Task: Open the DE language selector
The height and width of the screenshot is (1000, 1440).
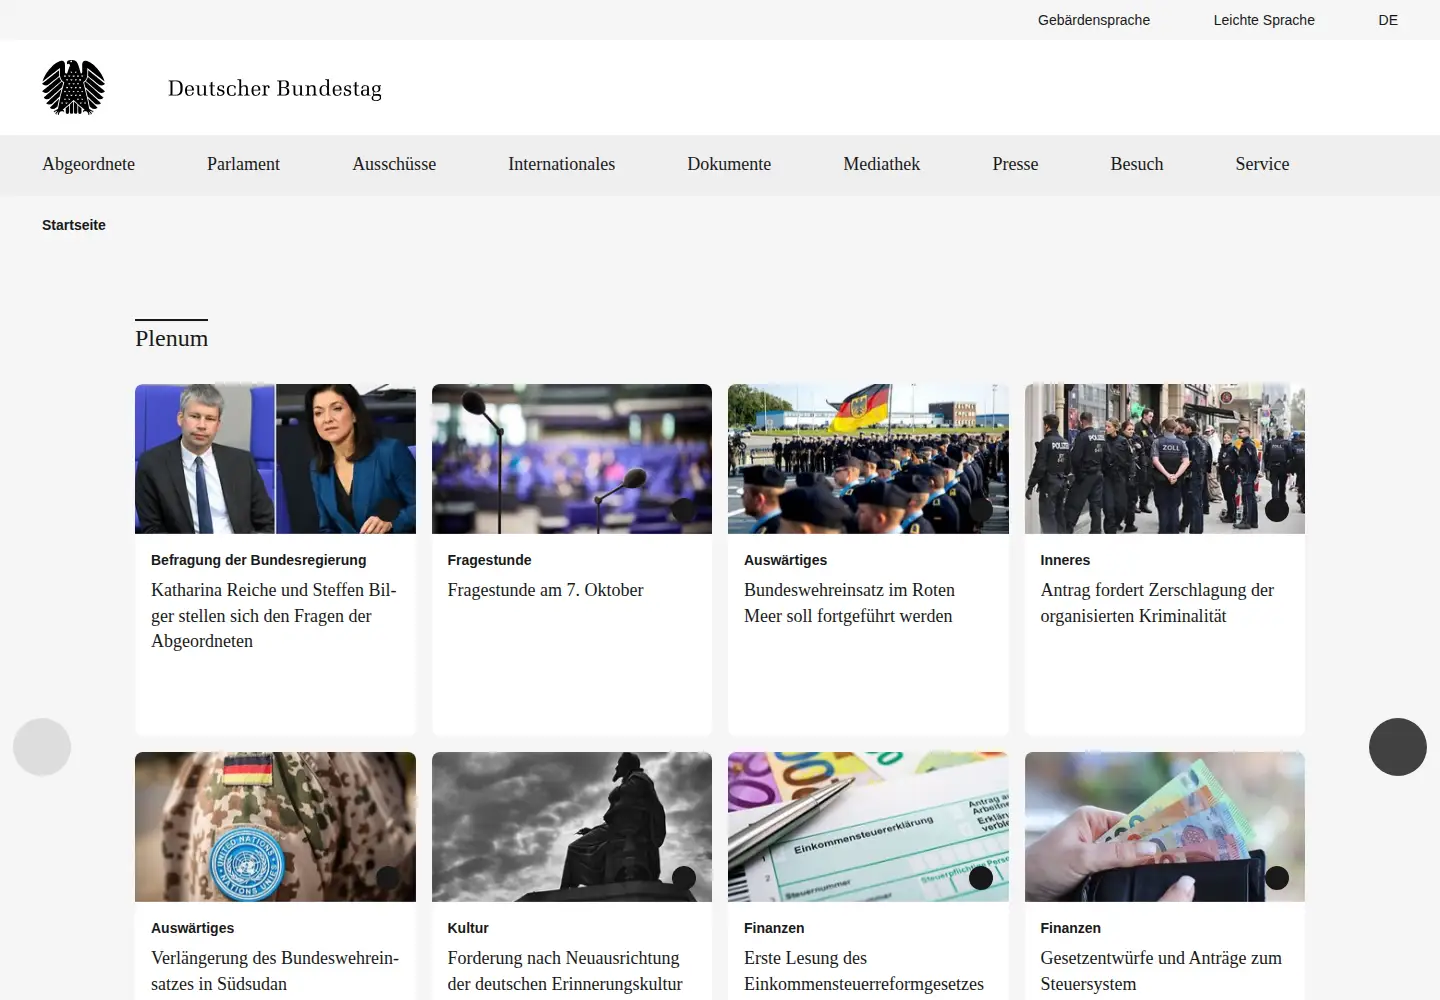Action: pos(1388,20)
